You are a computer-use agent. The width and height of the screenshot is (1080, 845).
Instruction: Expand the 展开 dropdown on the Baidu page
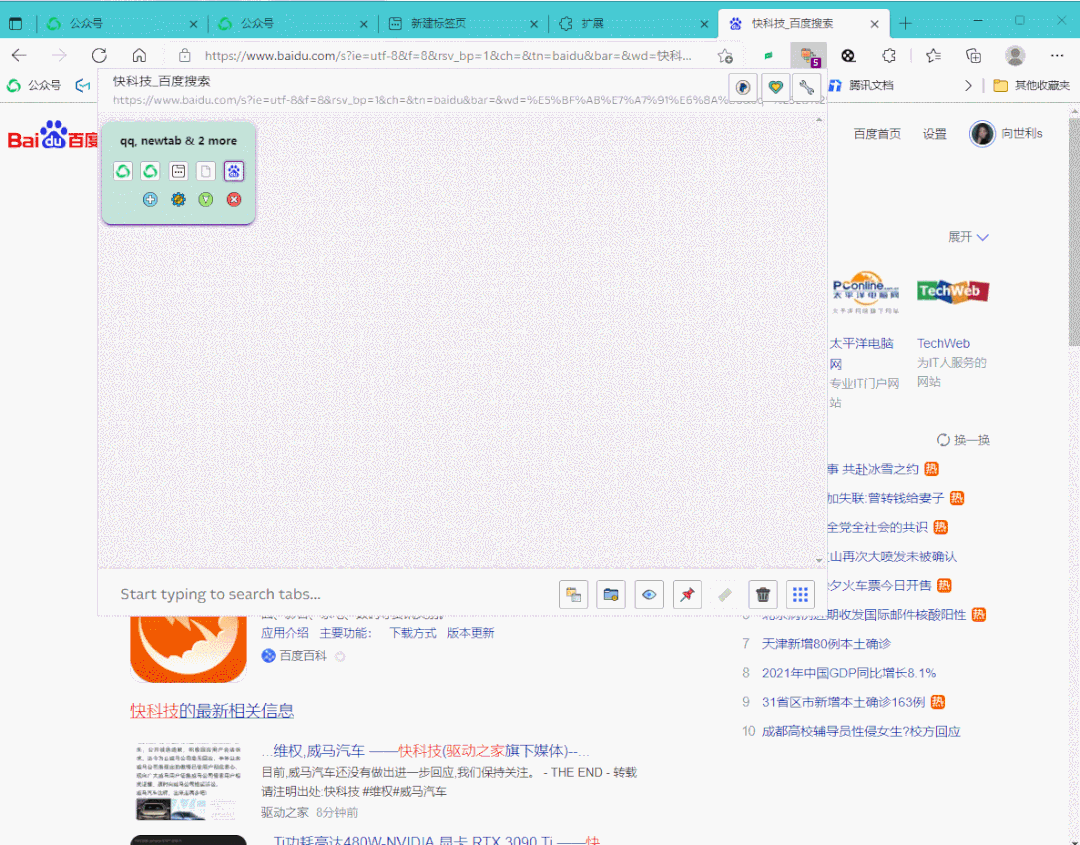pyautogui.click(x=968, y=237)
